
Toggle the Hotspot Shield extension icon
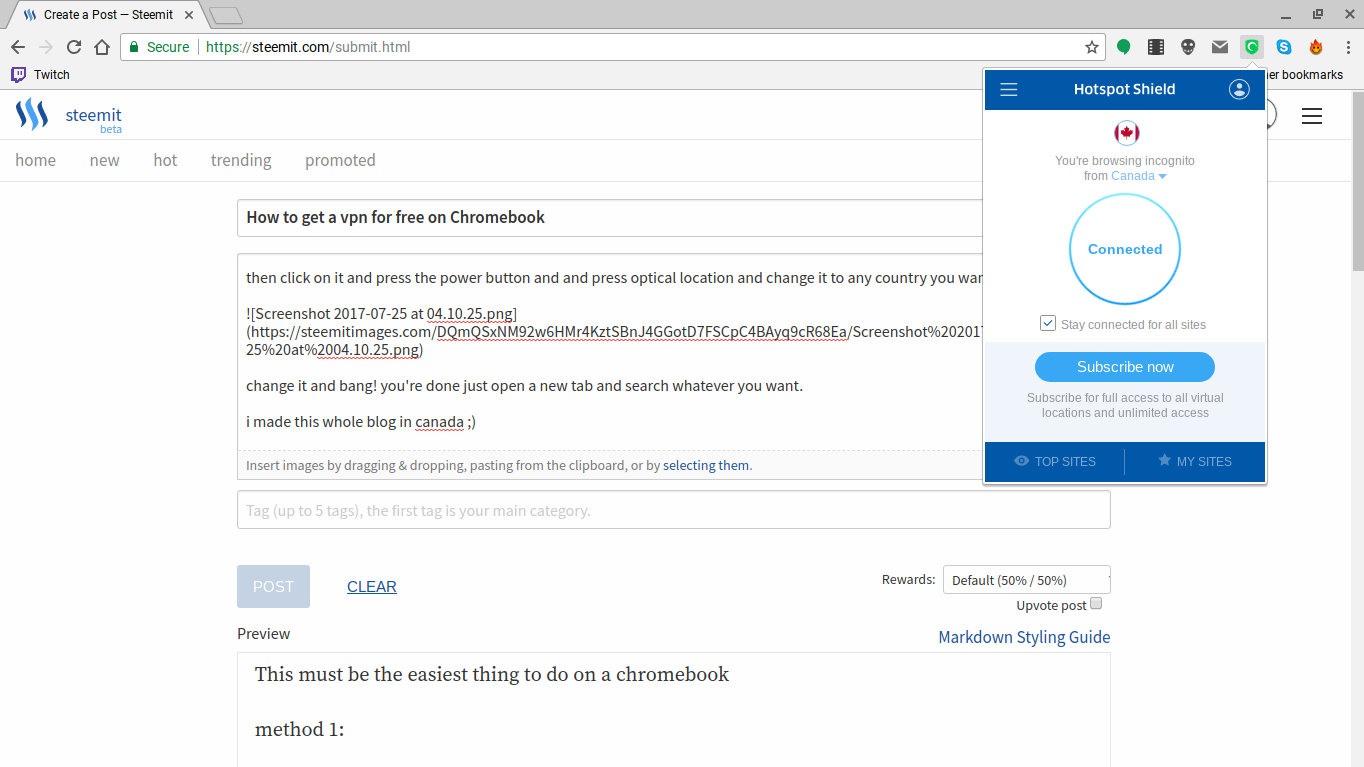pyautogui.click(x=1252, y=47)
